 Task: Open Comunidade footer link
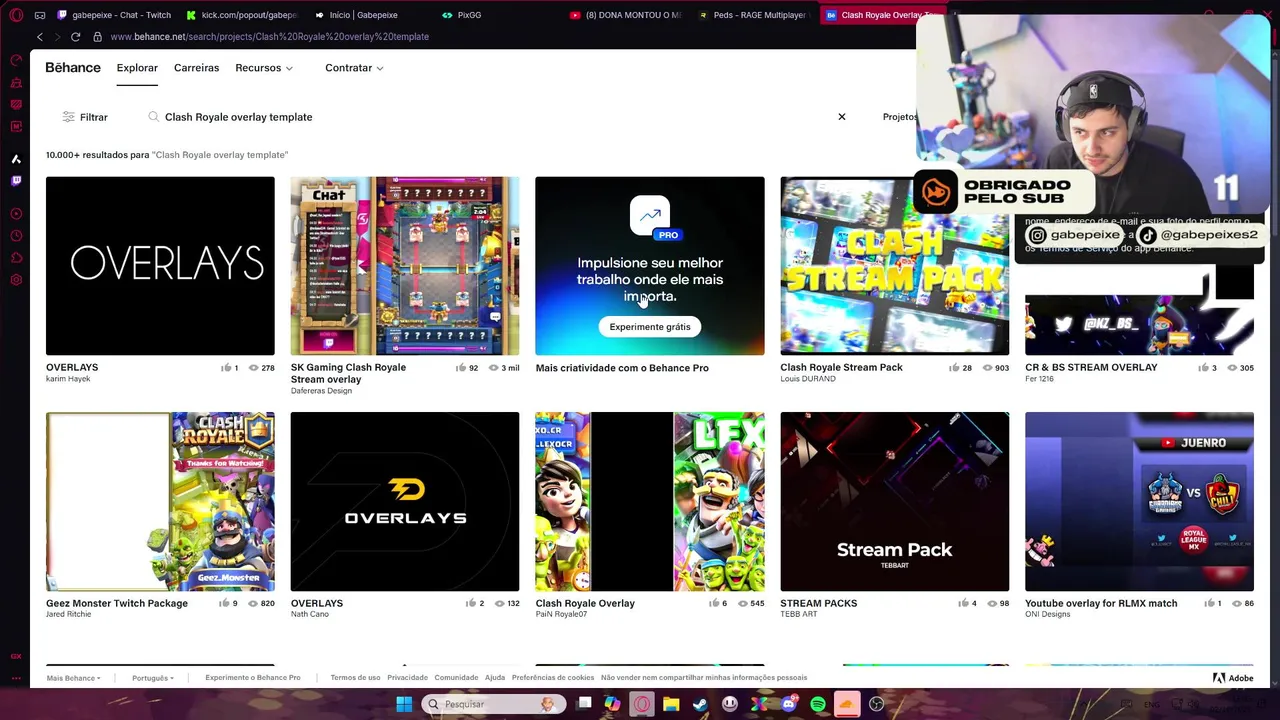[x=456, y=678]
